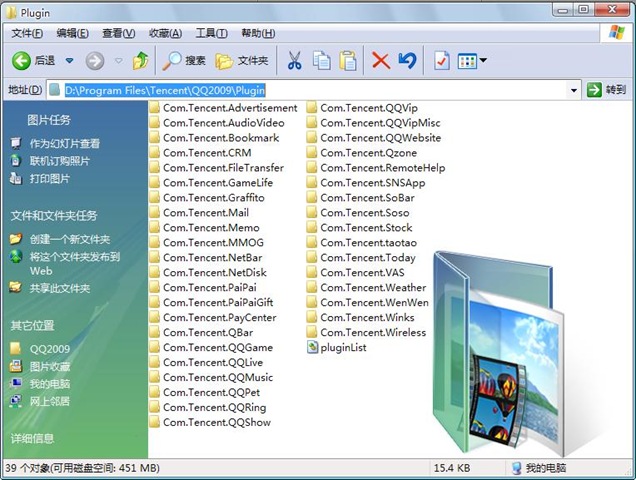Select the pluginList file
This screenshot has width=636, height=480.
(x=342, y=348)
